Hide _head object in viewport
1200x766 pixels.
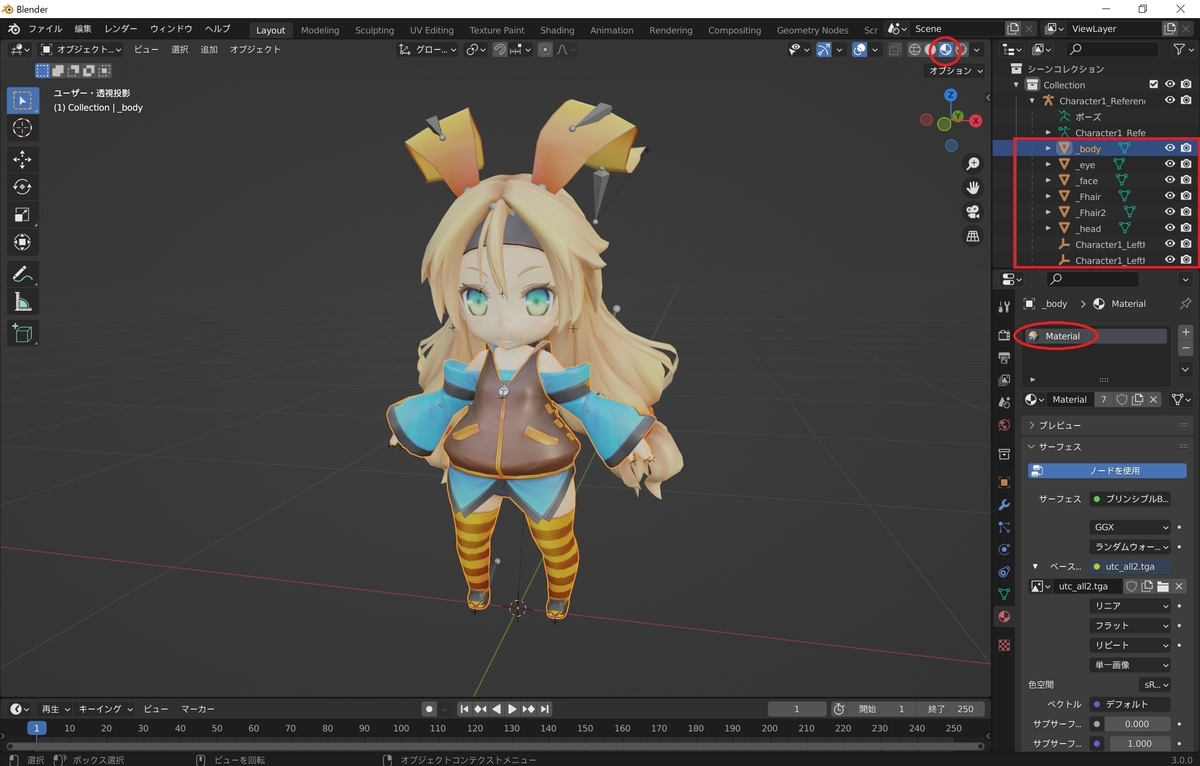(1170, 228)
